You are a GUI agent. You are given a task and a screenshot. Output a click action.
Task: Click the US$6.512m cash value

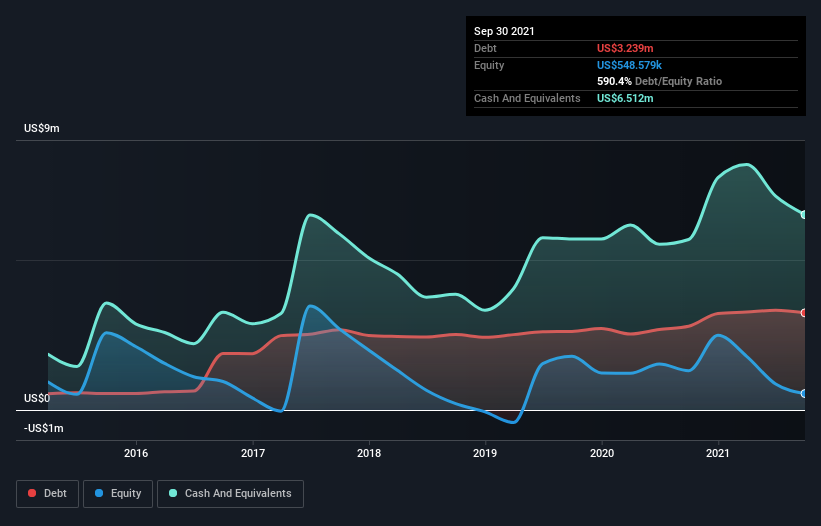pyautogui.click(x=625, y=98)
